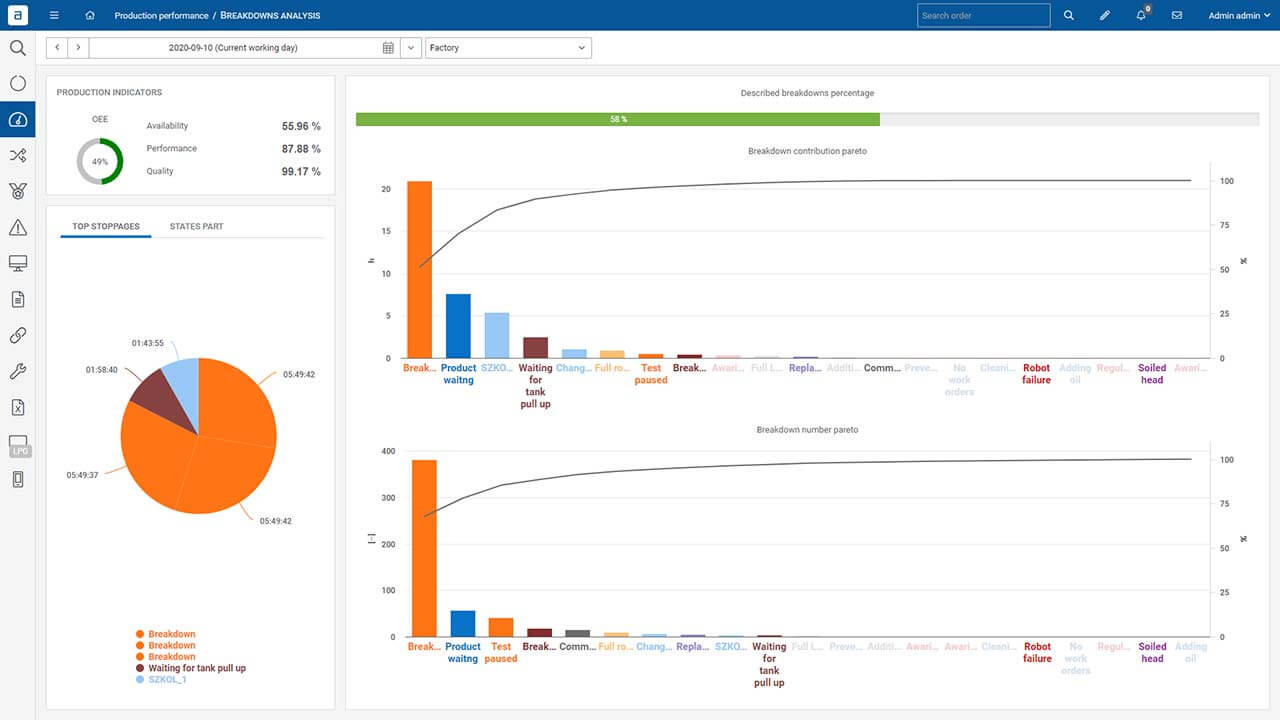Viewport: 1280px width, 720px height.
Task: Click the 58 % described breakdowns bar
Action: pos(618,119)
